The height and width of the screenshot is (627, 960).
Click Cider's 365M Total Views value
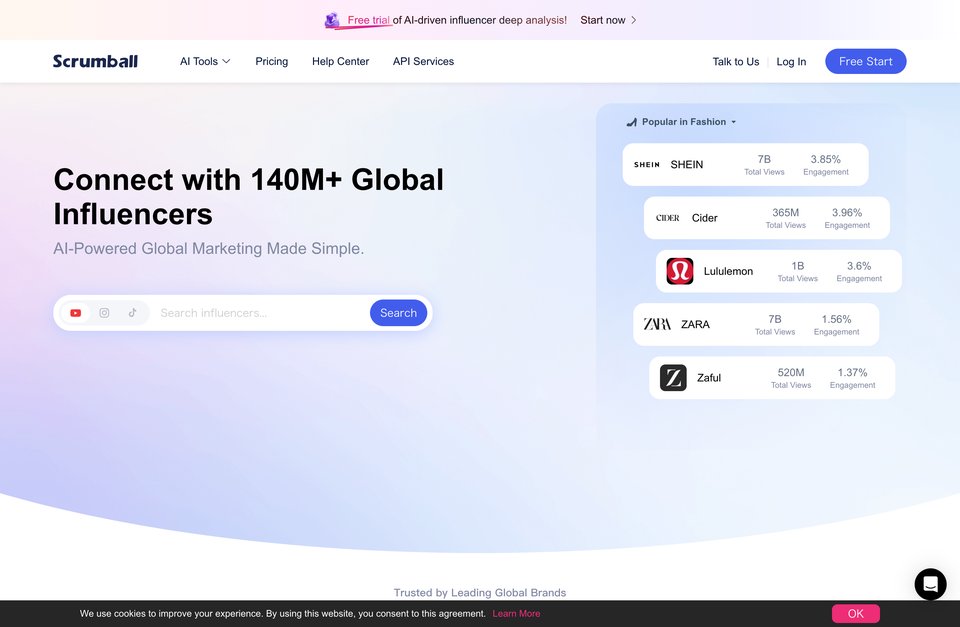786,212
